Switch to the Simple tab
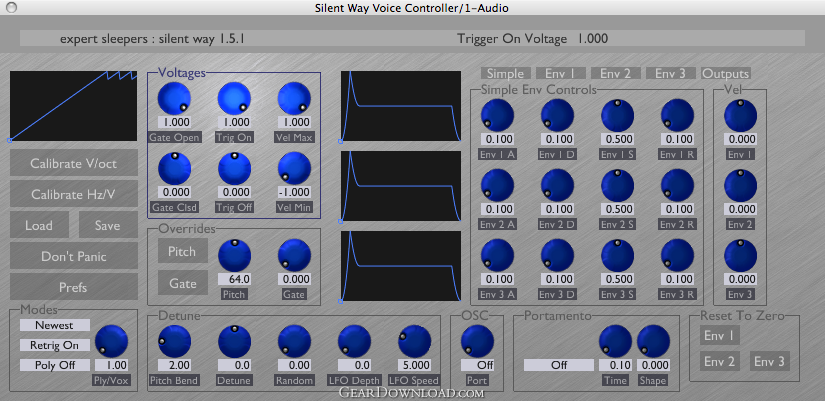The height and width of the screenshot is (401, 825). [505, 74]
